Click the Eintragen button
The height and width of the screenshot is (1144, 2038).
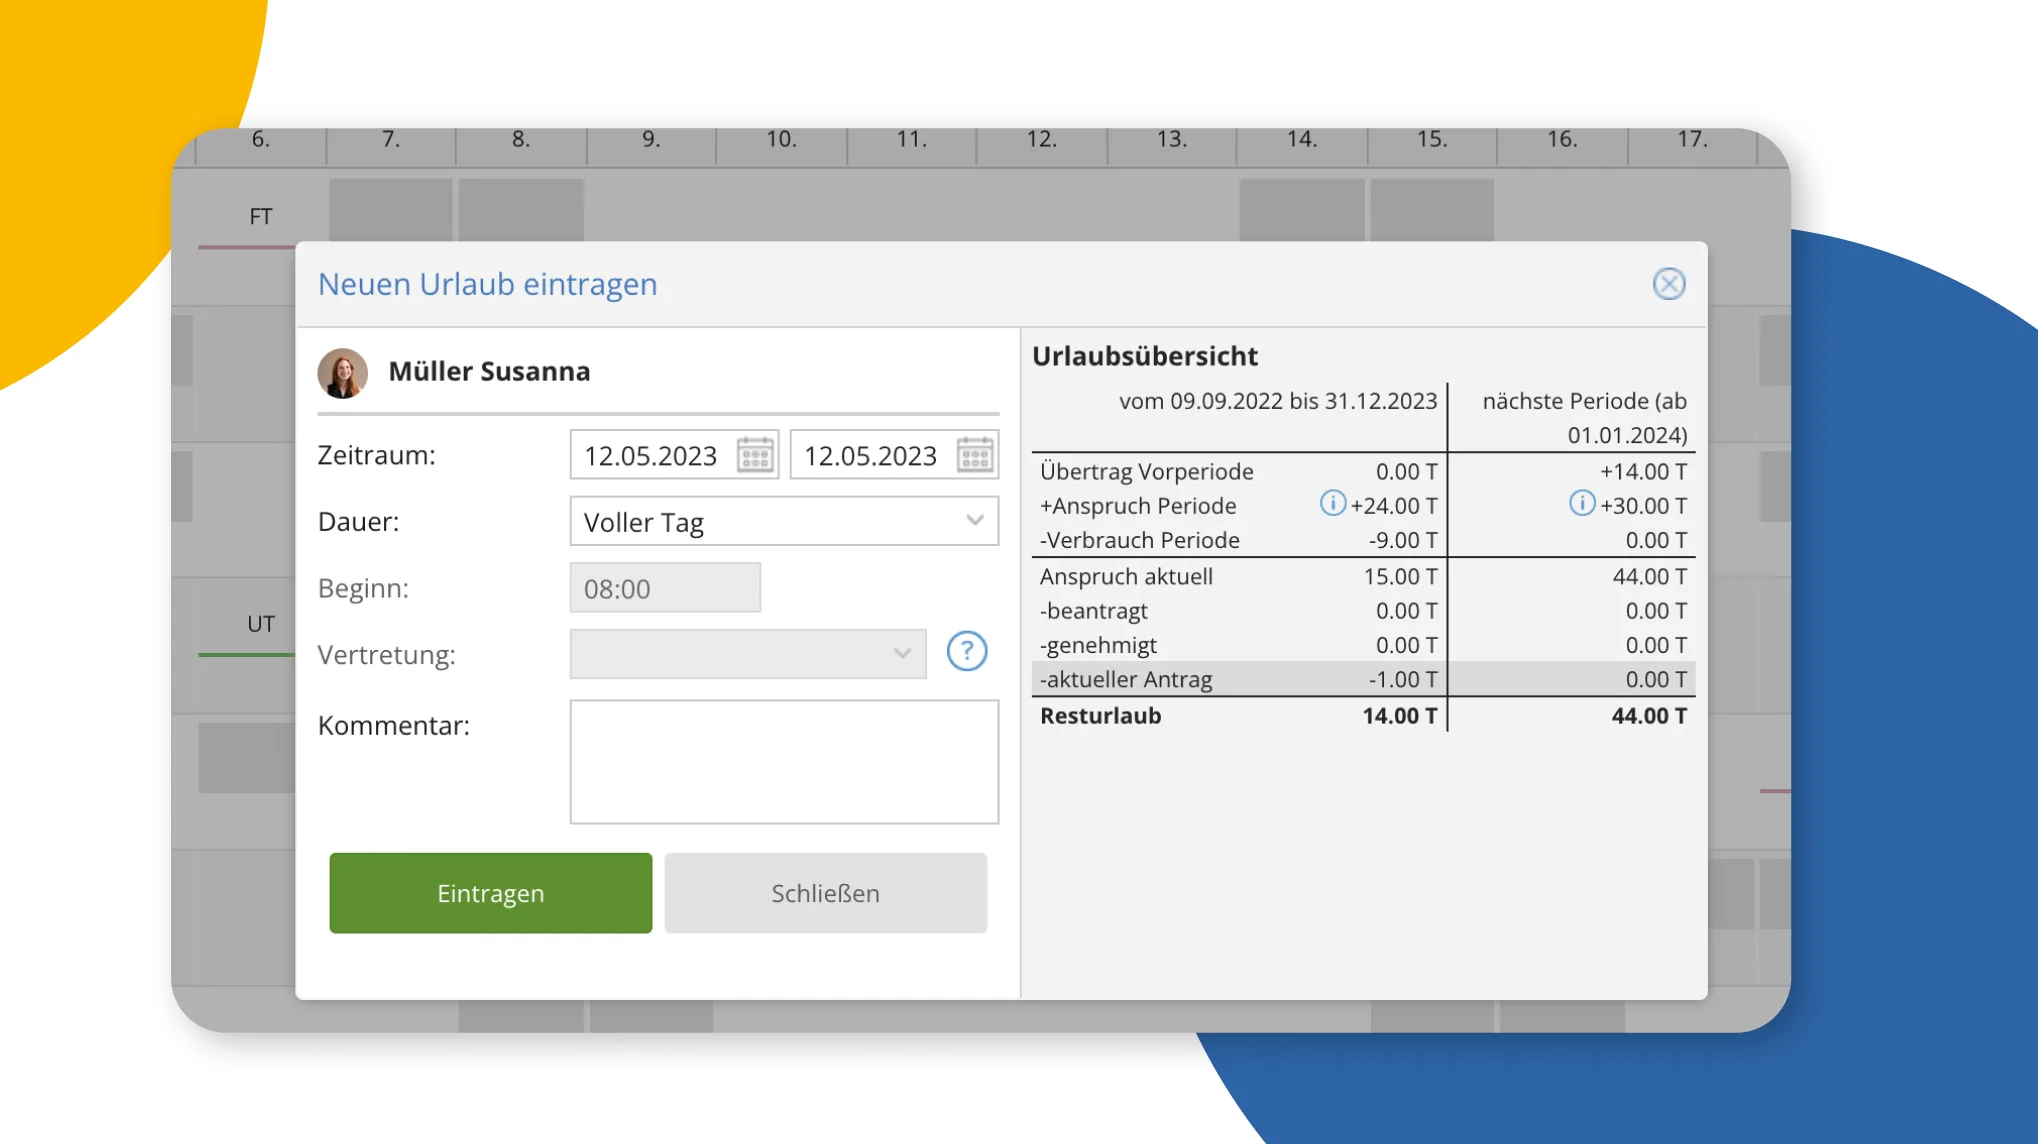tap(491, 893)
